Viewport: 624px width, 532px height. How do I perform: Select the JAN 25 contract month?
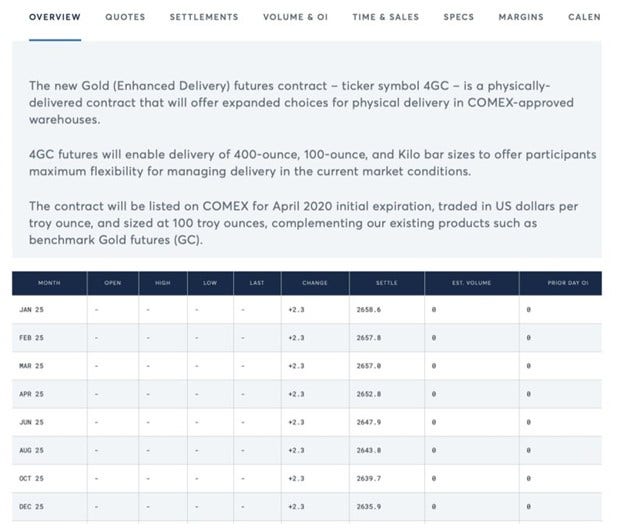31,310
